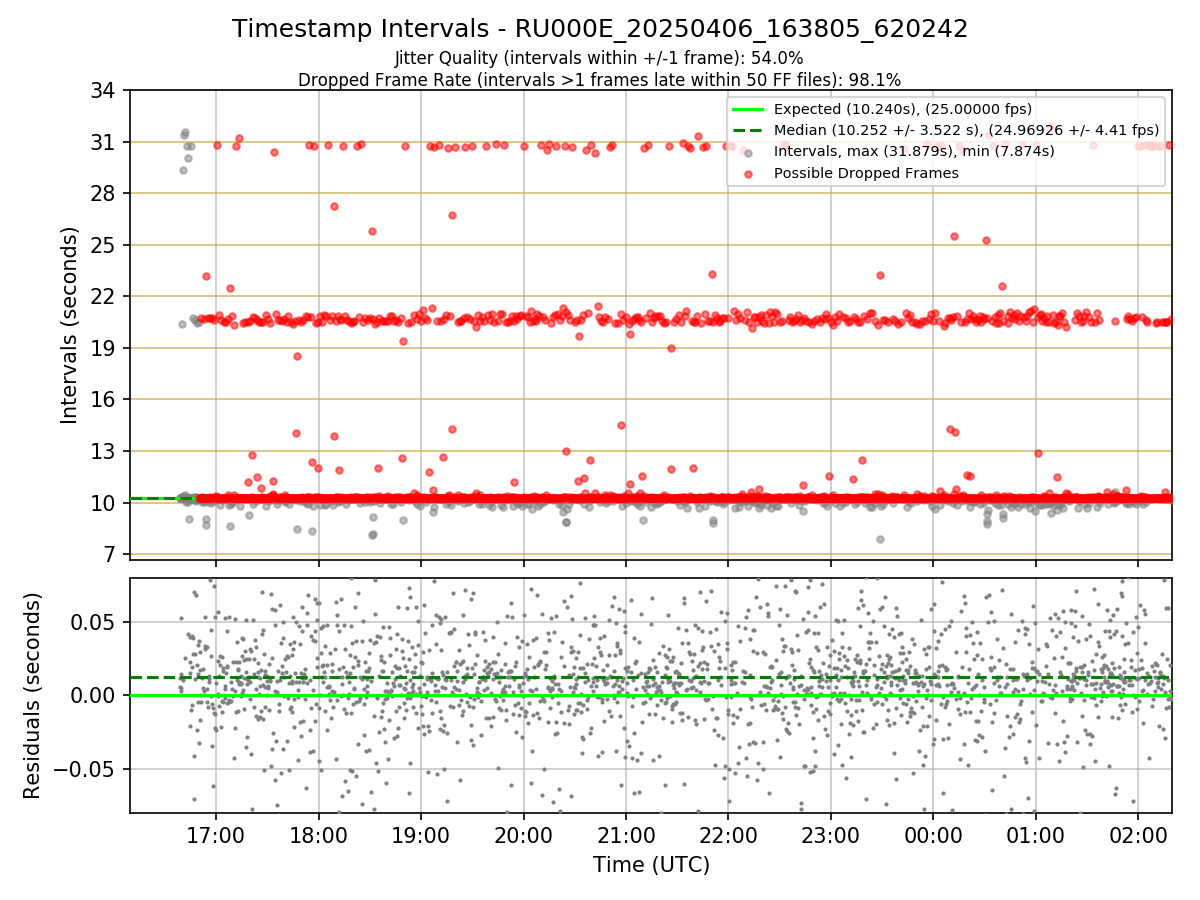Screen dimensions: 1200x900
Task: Click the x-axis tick label "19:00"
Action: click(x=421, y=834)
